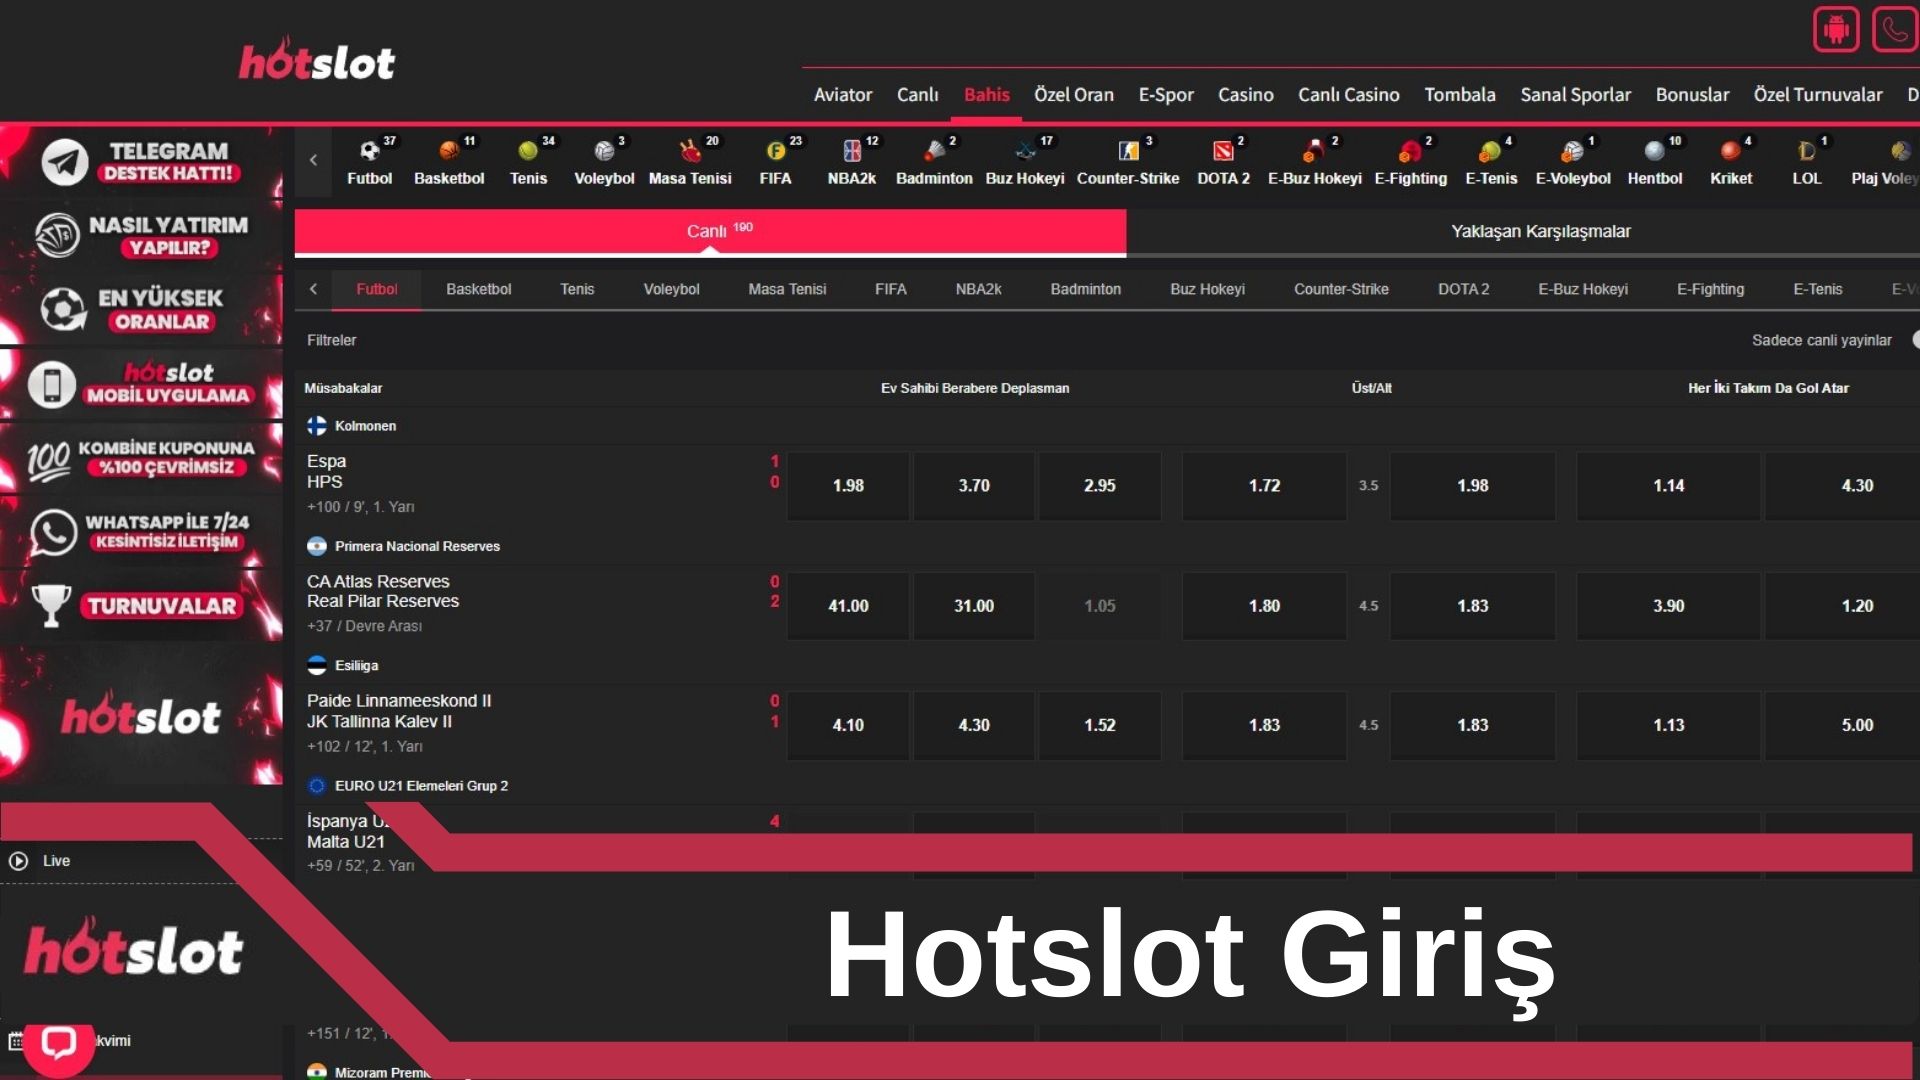Select draw odds 3.70 for Espa-HPS
Viewport: 1920px width, 1080px height.
point(974,486)
